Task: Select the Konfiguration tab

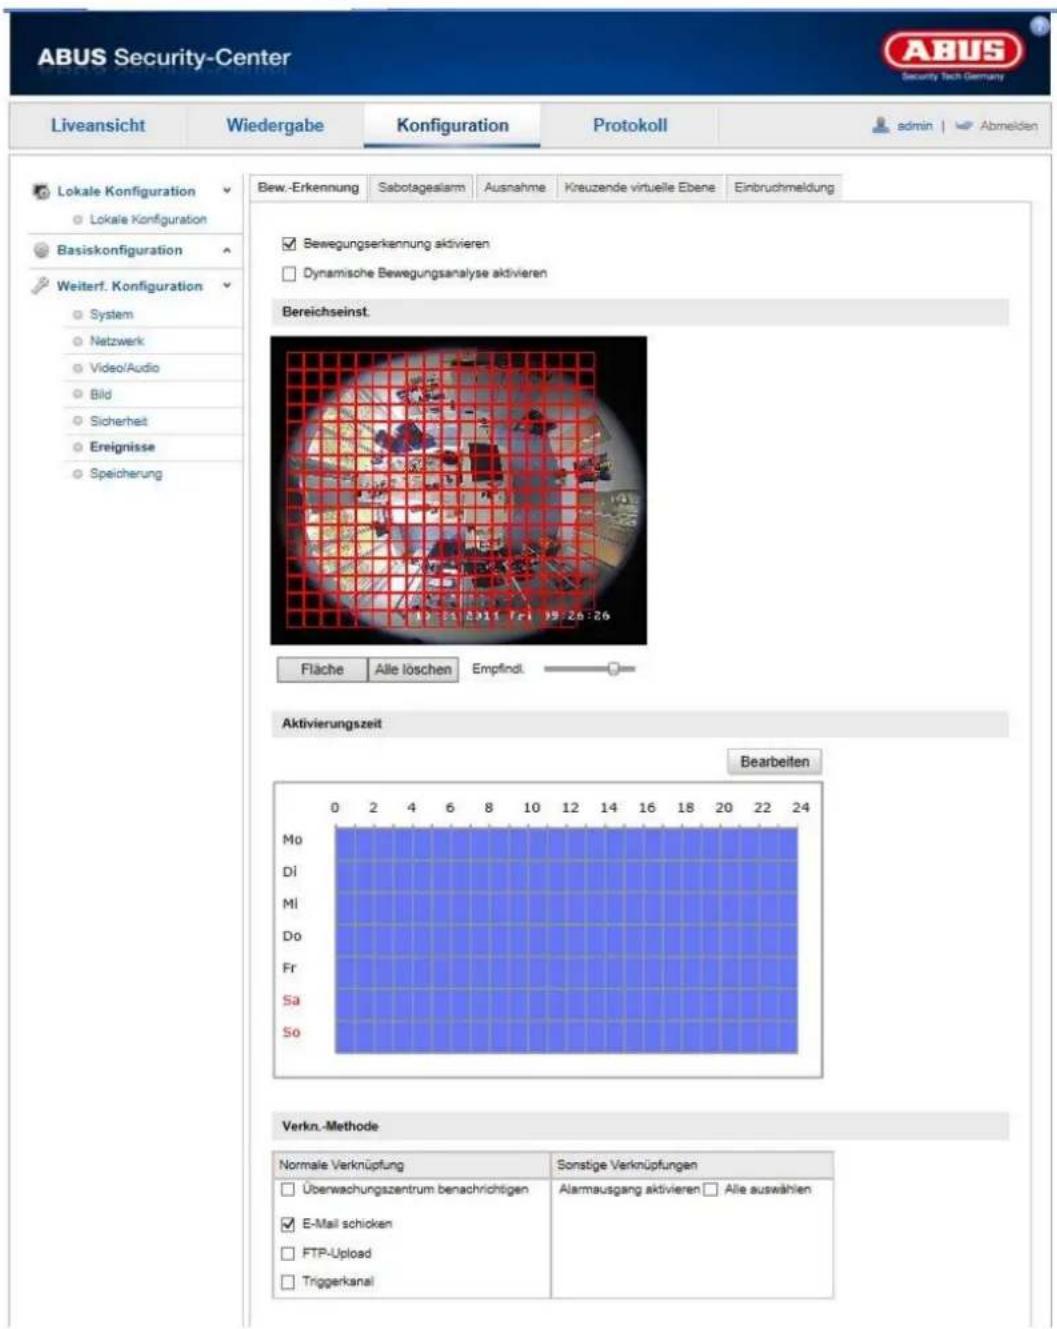Action: (452, 125)
